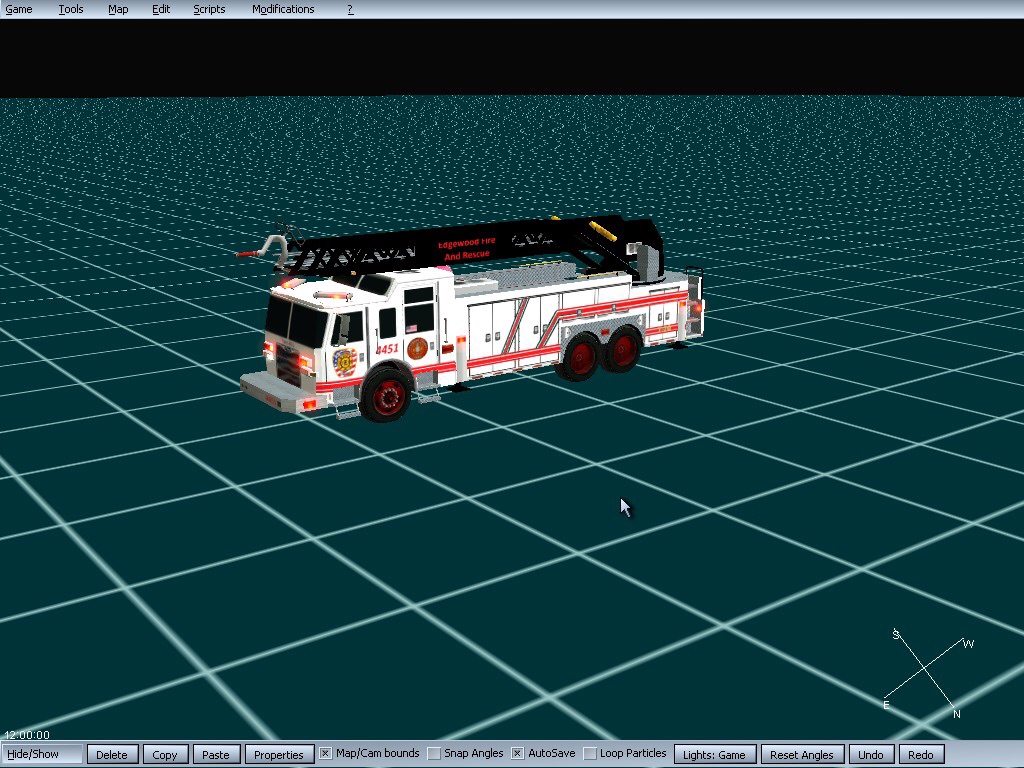Enable the Snap Angles checkbox
Image resolution: width=1024 pixels, height=768 pixels.
[x=434, y=754]
